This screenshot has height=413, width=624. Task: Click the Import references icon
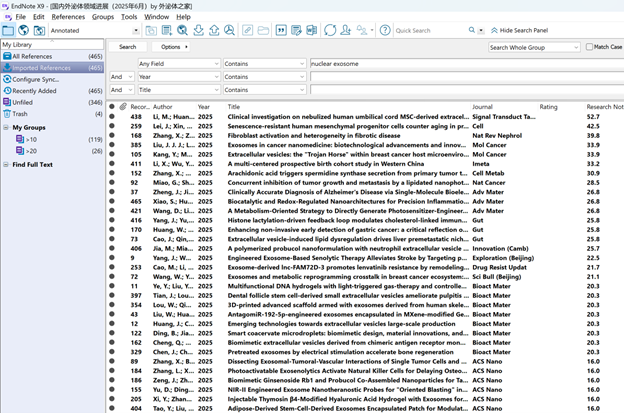click(198, 30)
